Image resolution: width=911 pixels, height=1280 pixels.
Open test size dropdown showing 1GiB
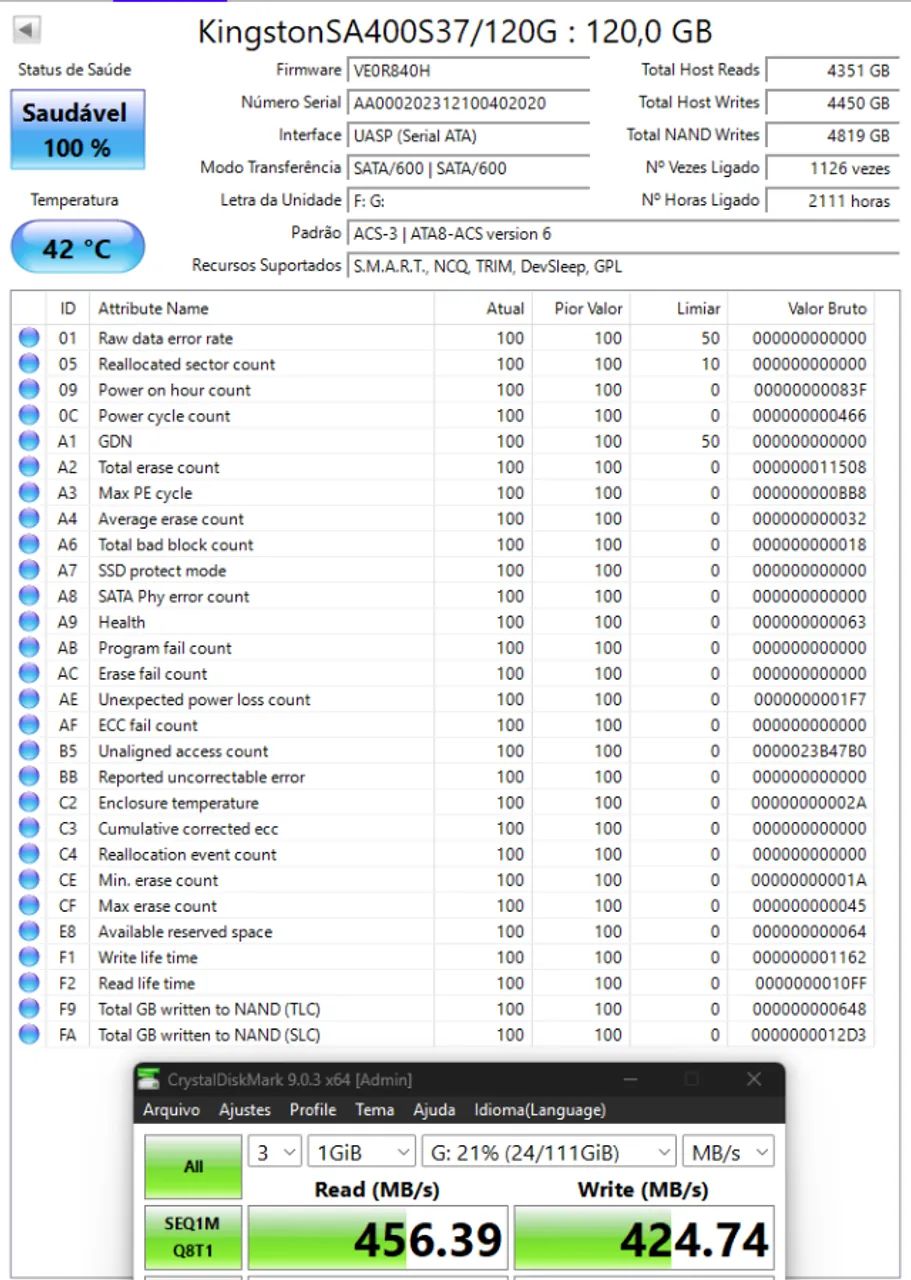[x=361, y=1152]
